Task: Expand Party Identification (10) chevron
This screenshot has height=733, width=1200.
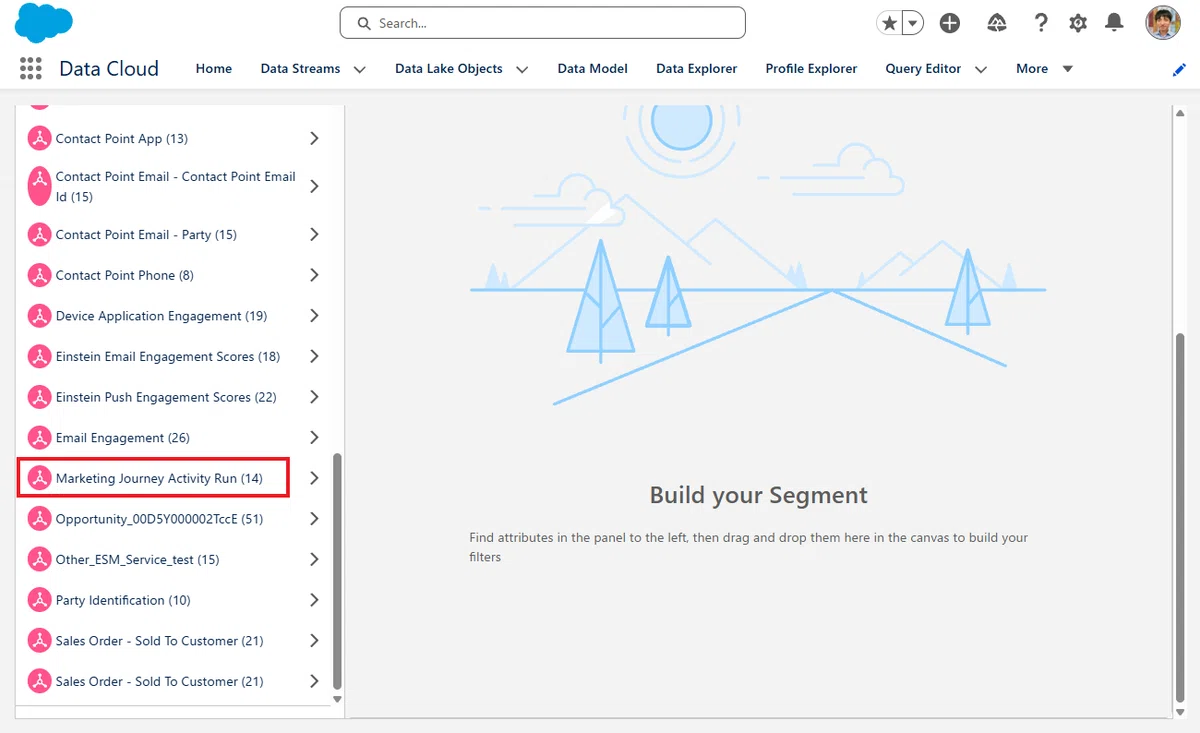Action: pyautogui.click(x=314, y=600)
